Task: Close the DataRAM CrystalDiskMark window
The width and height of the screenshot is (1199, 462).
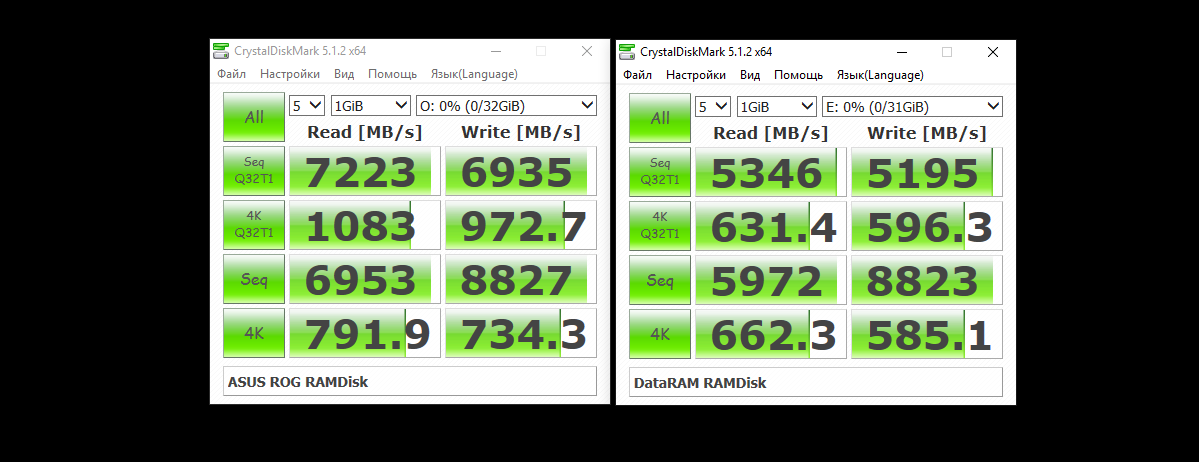Action: [993, 52]
